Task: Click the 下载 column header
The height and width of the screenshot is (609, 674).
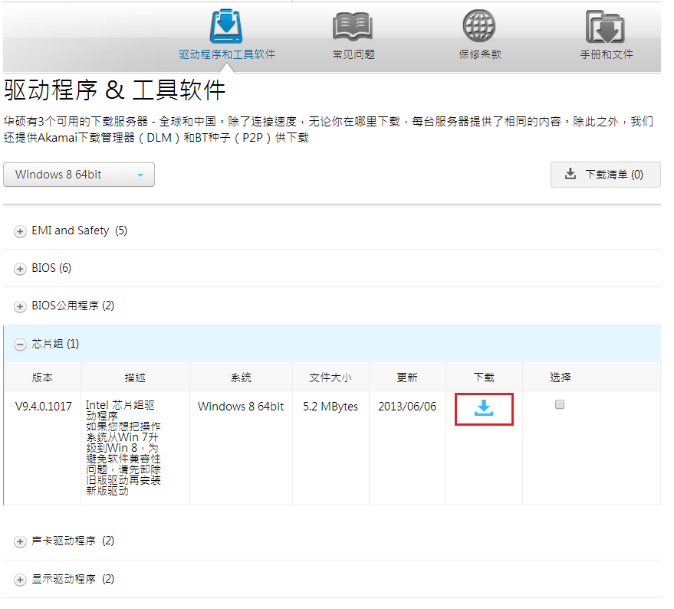Action: [x=484, y=377]
